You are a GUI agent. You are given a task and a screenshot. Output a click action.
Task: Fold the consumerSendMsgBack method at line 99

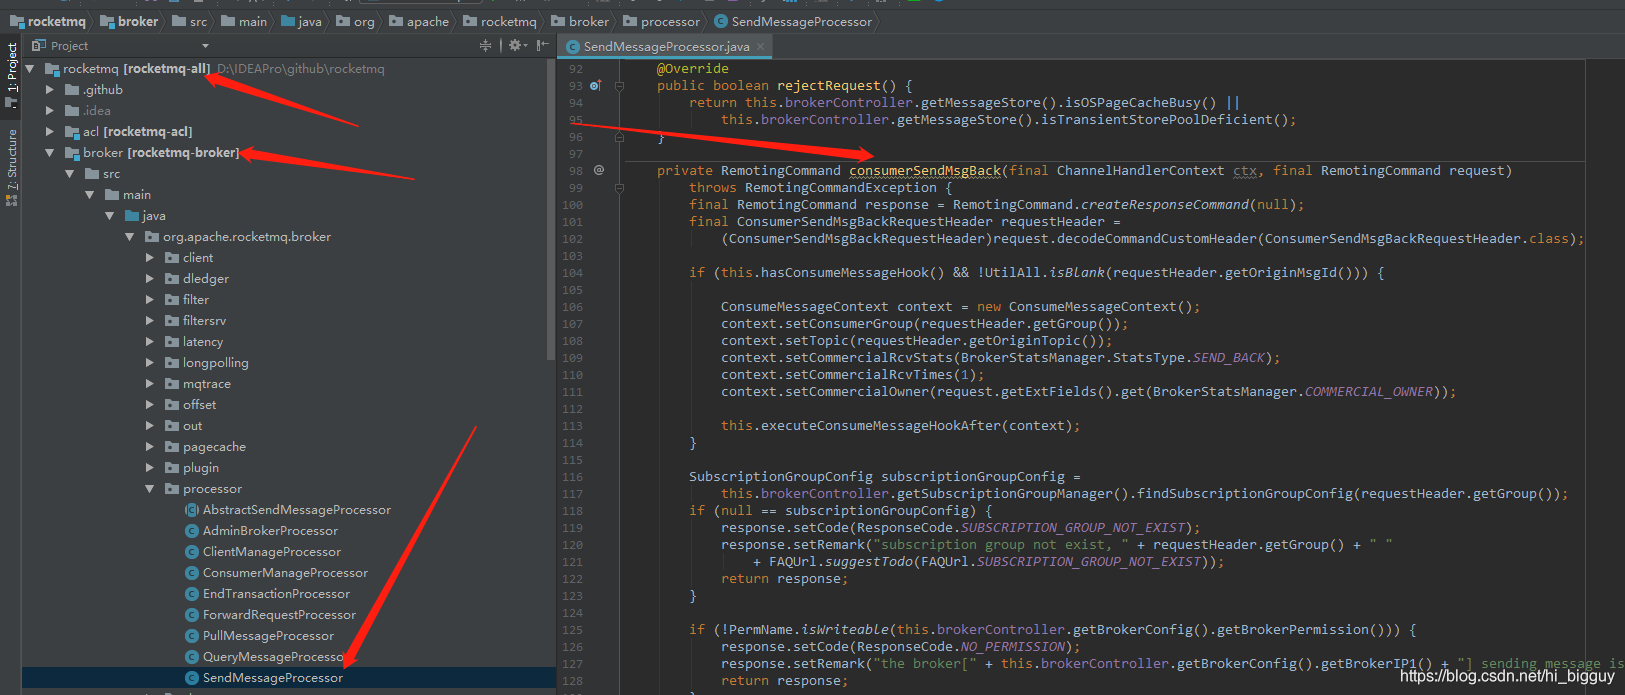(x=619, y=188)
